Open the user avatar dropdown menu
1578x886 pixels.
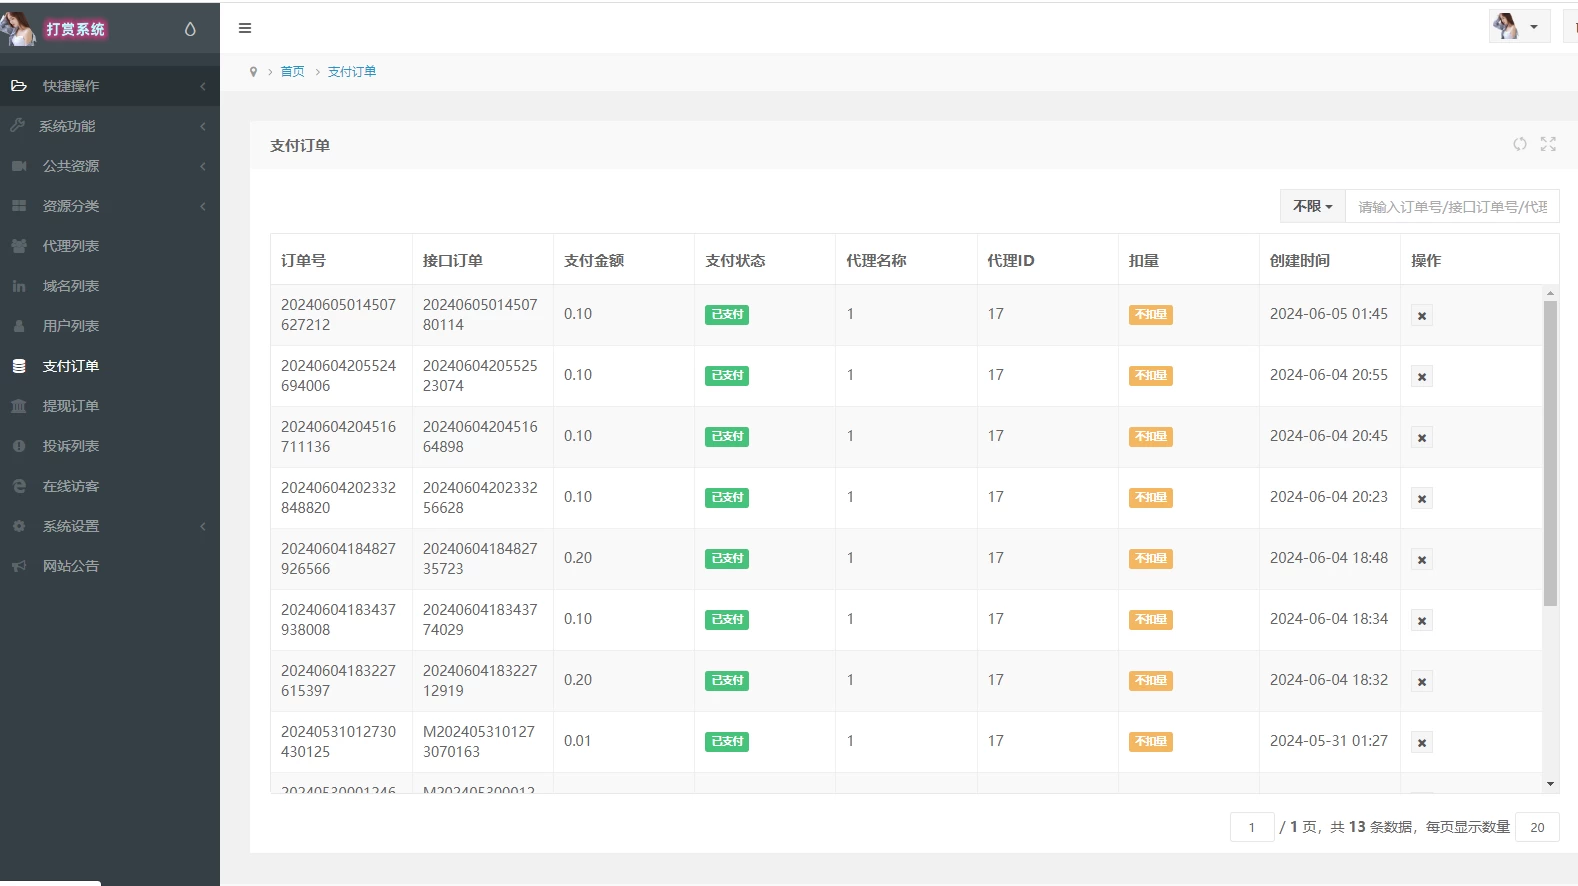[1518, 26]
